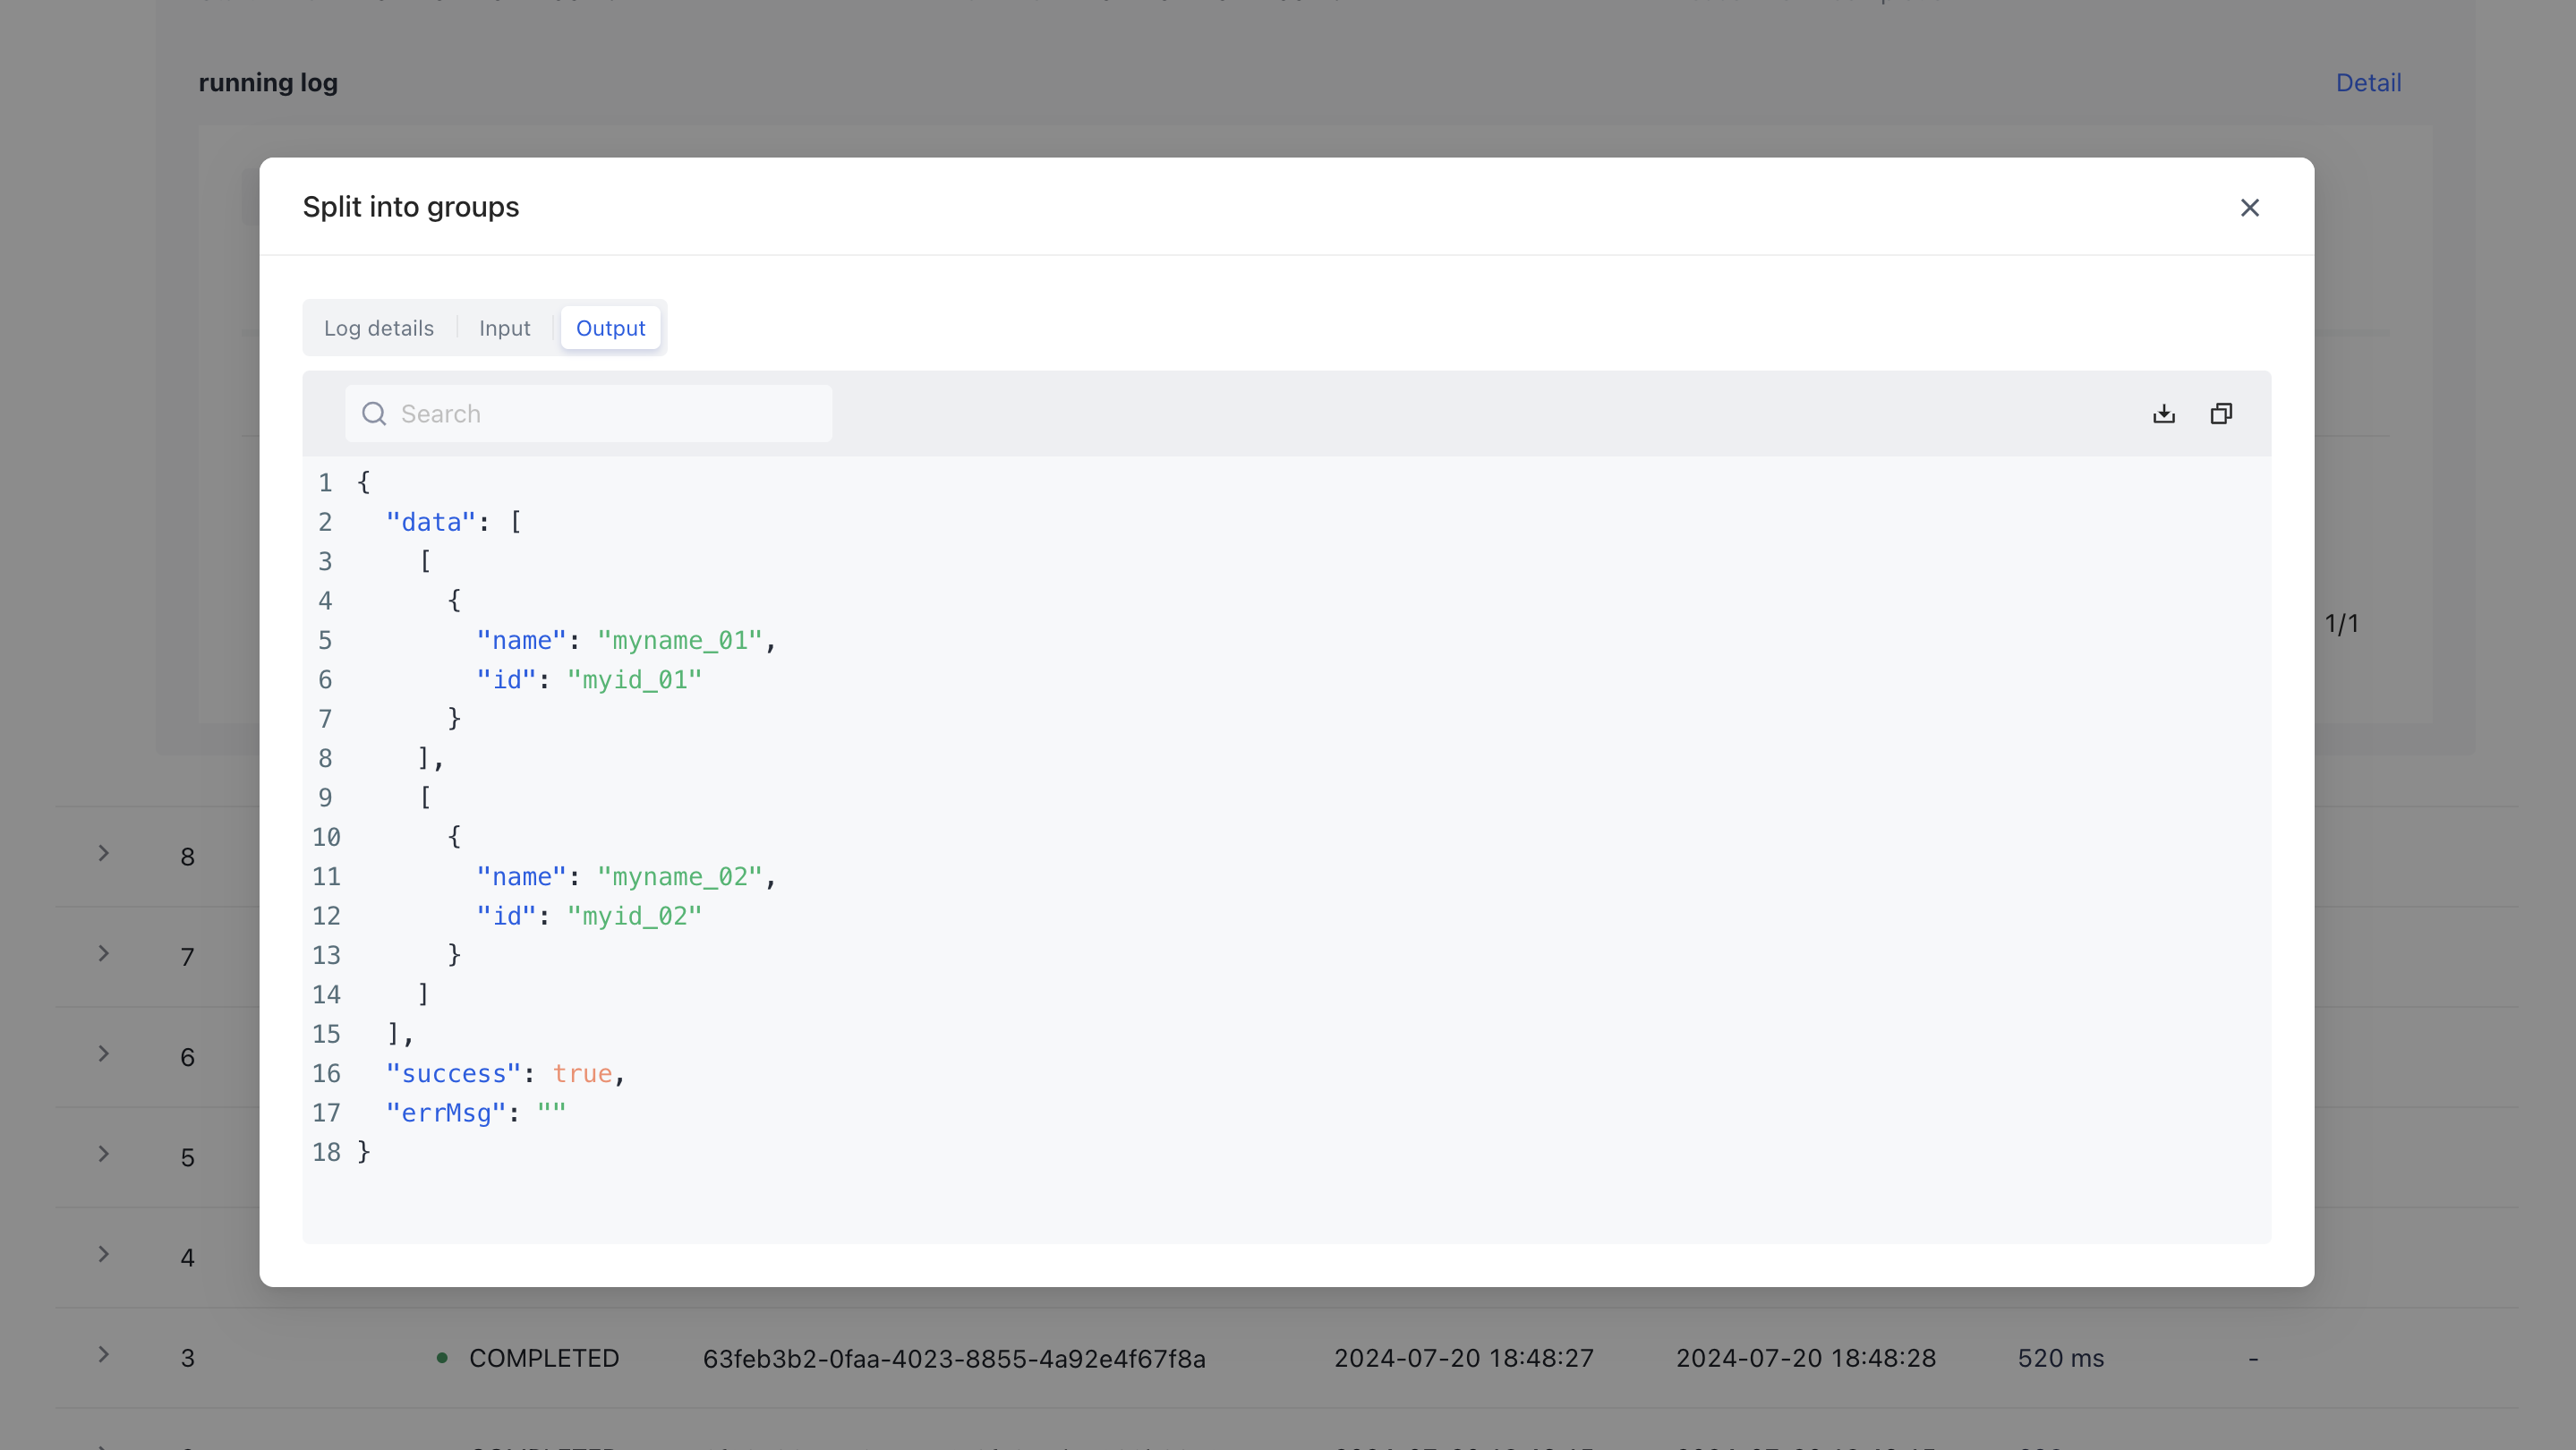Expand log row 8
Screen dimensions: 2576x1450
[103, 854]
